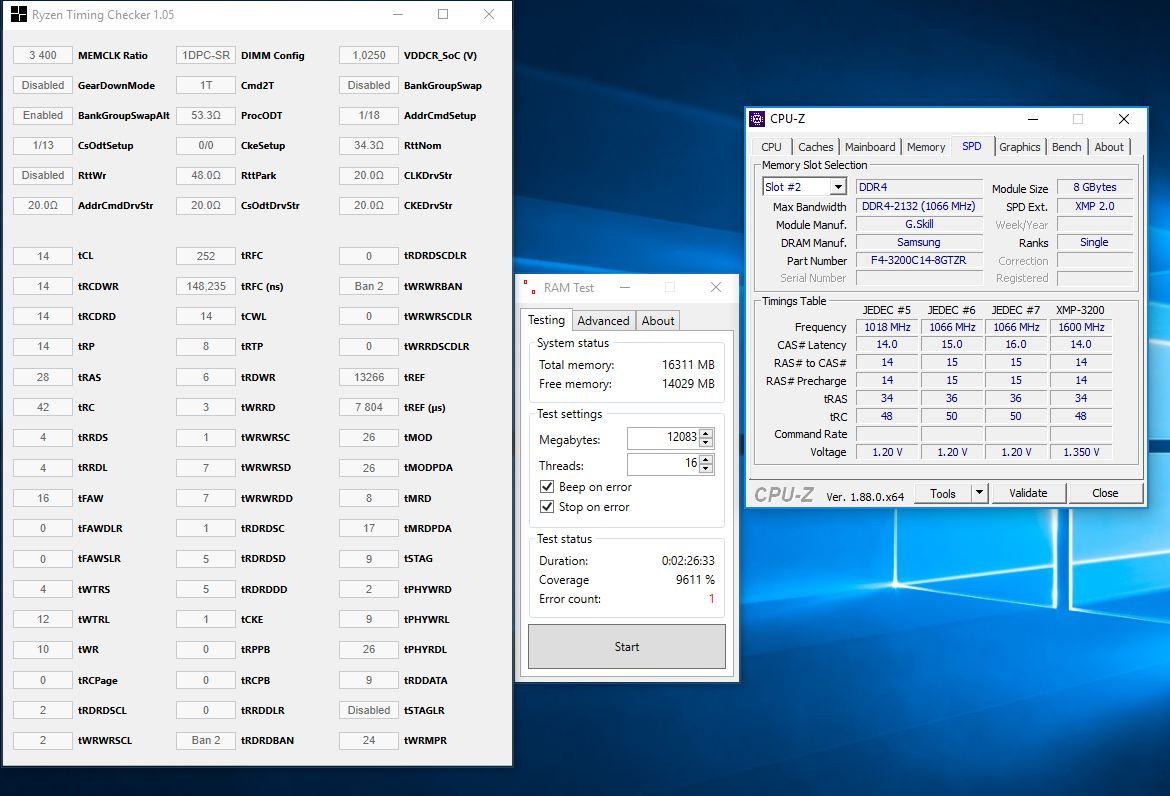The height and width of the screenshot is (796, 1170).
Task: Click the tRFC (ns) value 148,235
Action: tap(206, 286)
